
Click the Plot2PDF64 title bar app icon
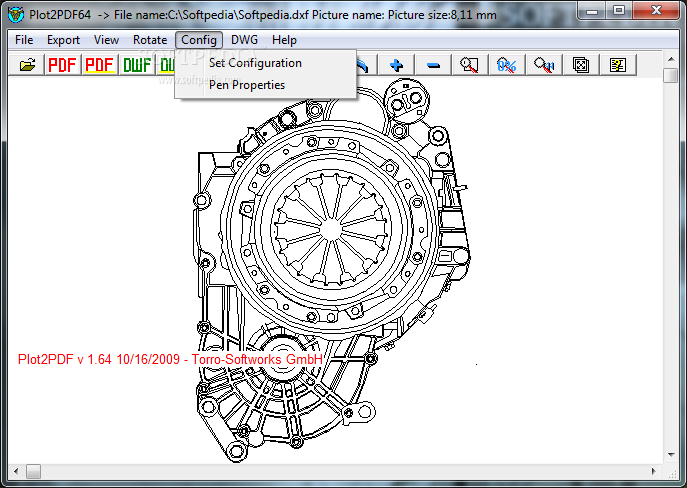(x=16, y=15)
